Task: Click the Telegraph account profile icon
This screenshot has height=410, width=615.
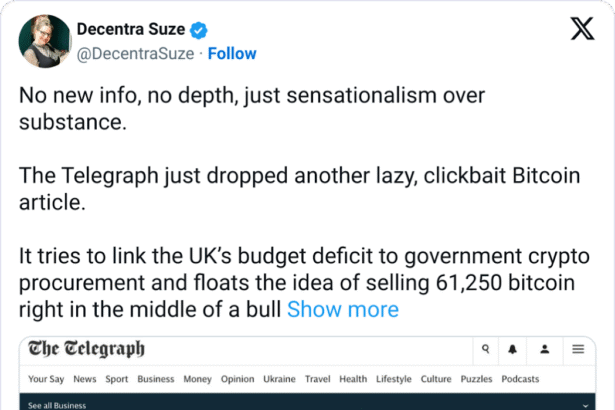Action: pos(545,350)
